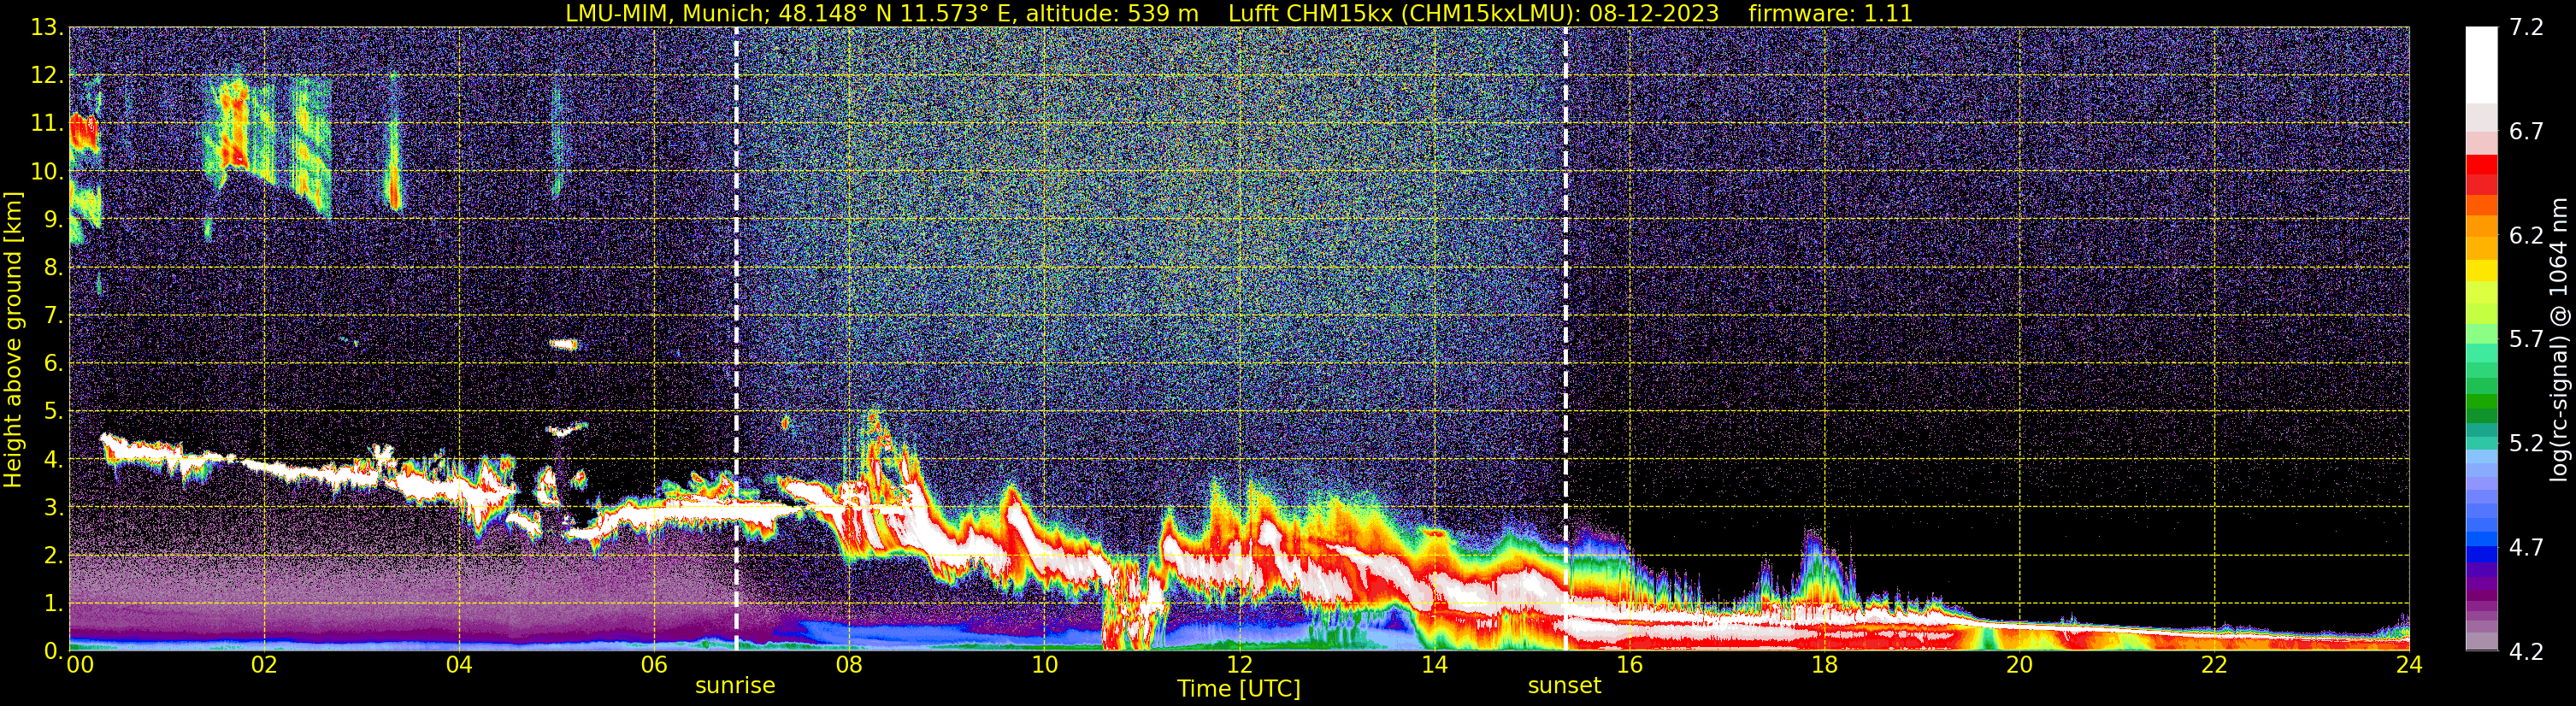2576x706 pixels.
Task: Click the 8. height tick label
Action: point(53,267)
